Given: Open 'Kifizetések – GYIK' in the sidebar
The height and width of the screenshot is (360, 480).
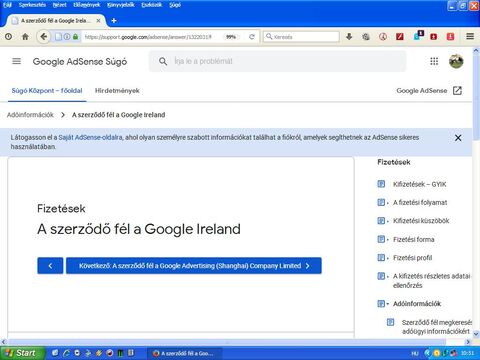Looking at the screenshot, I should [x=419, y=184].
